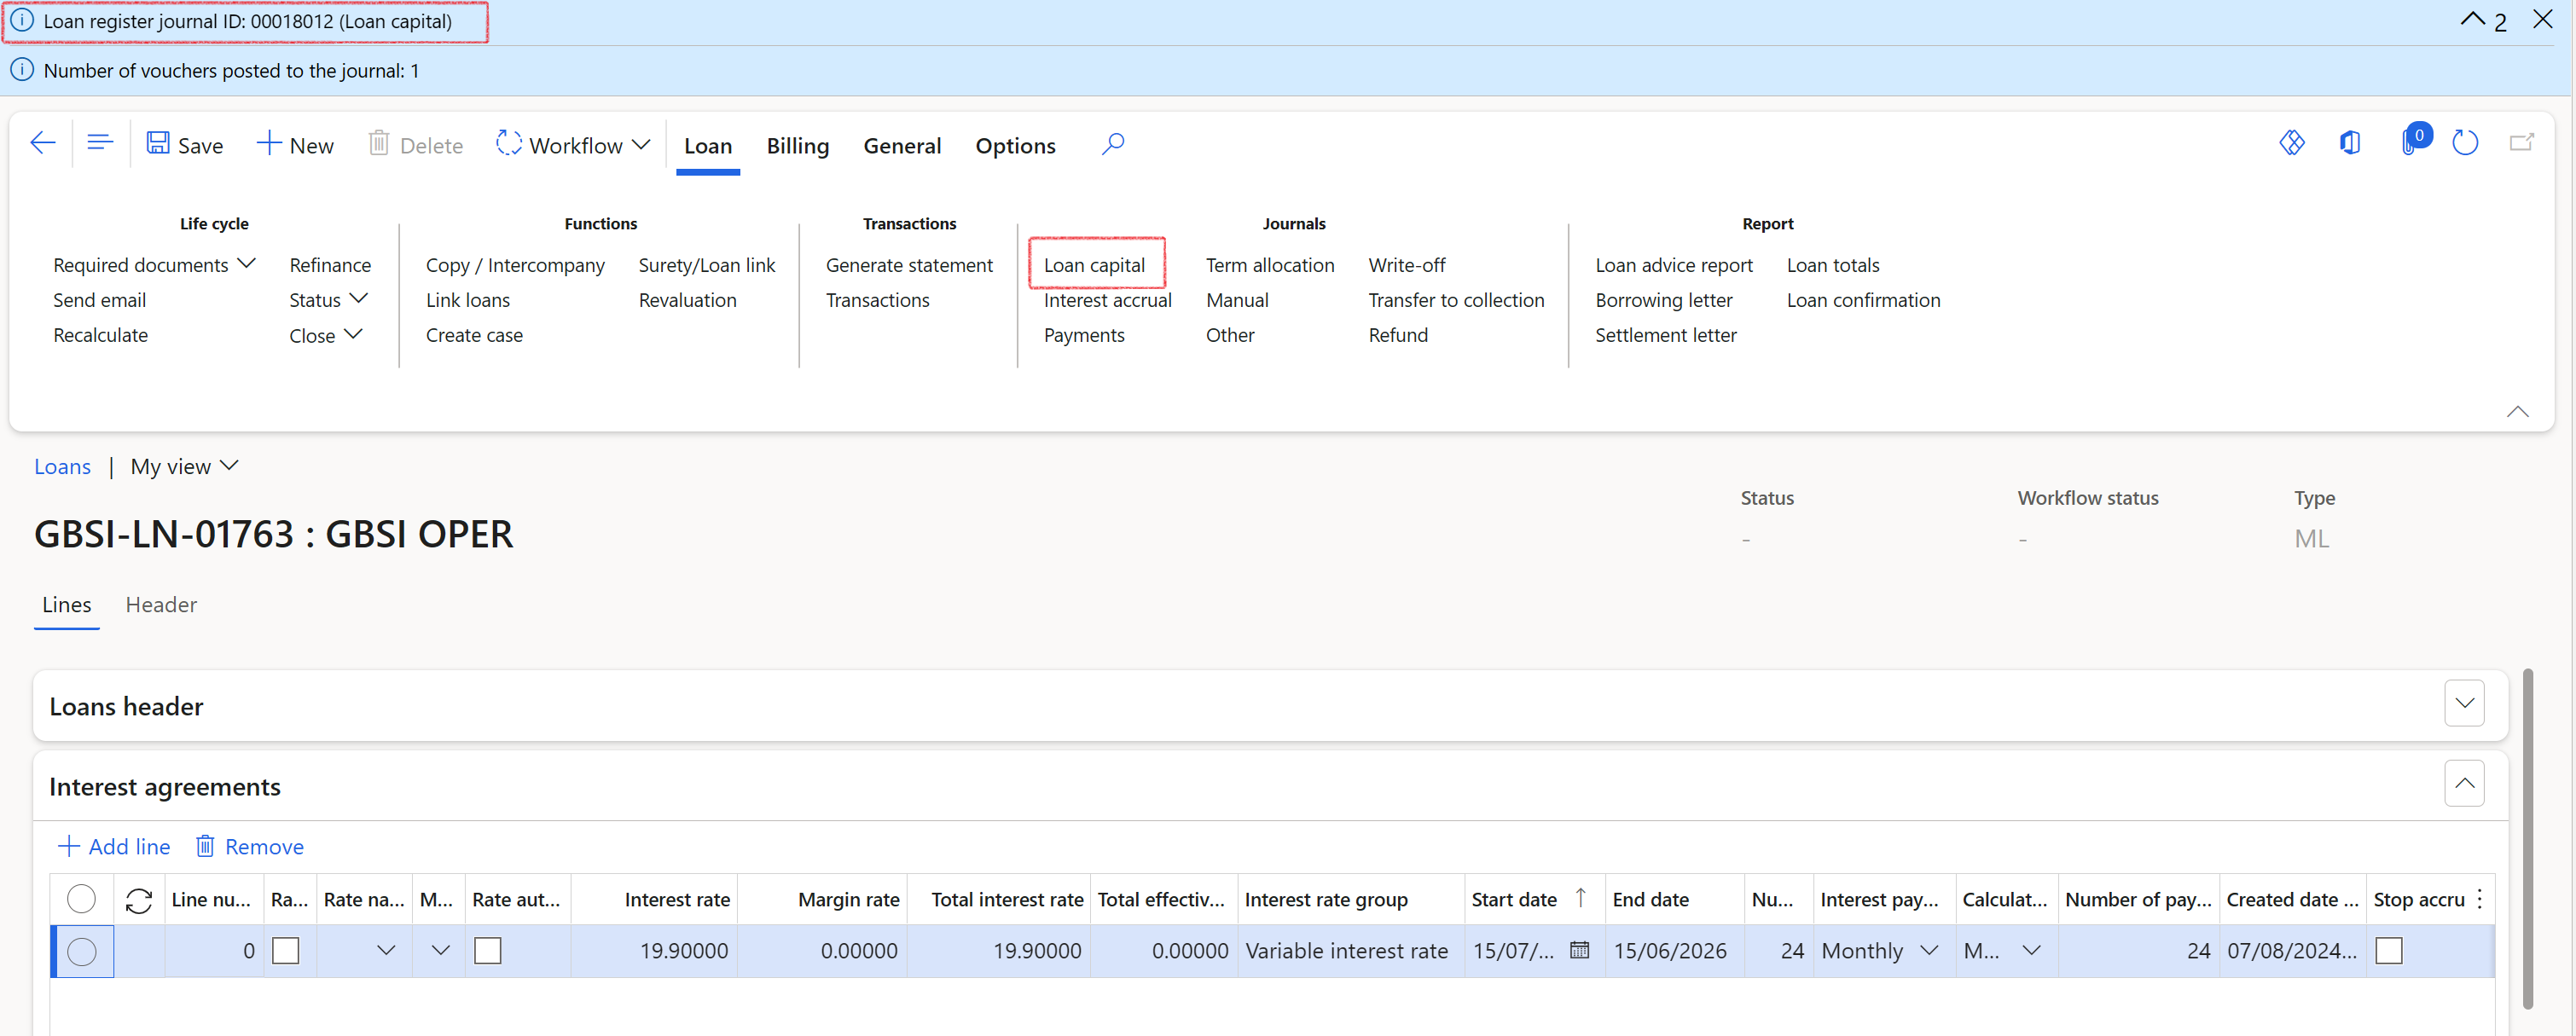The image size is (2576, 1036).
Task: Click Refinance
Action: coord(330,265)
